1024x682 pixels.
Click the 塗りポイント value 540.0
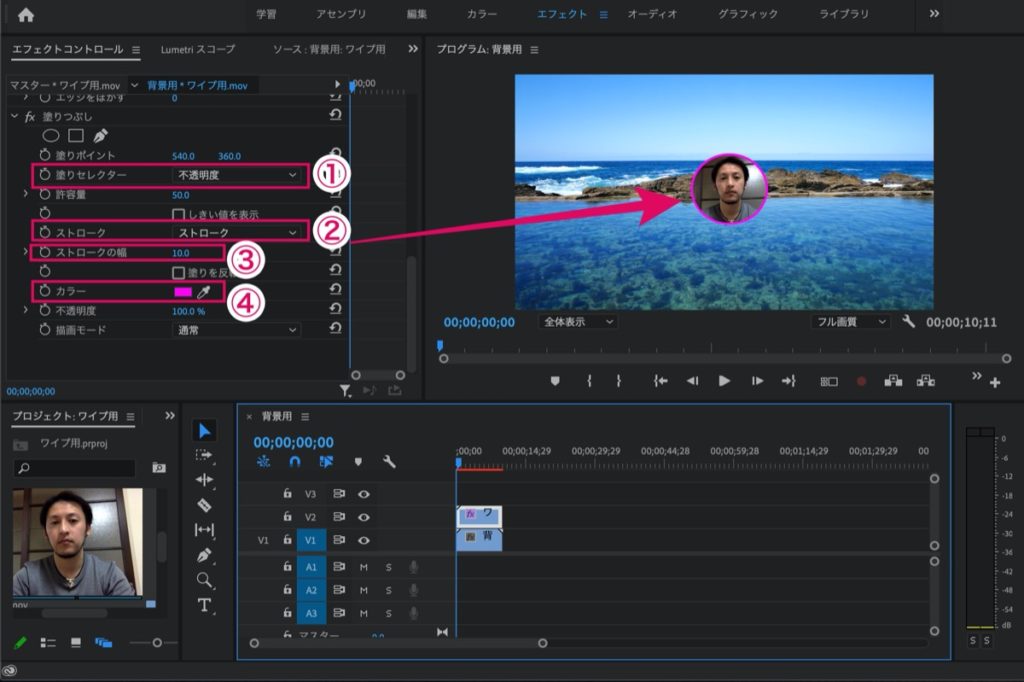tap(184, 156)
